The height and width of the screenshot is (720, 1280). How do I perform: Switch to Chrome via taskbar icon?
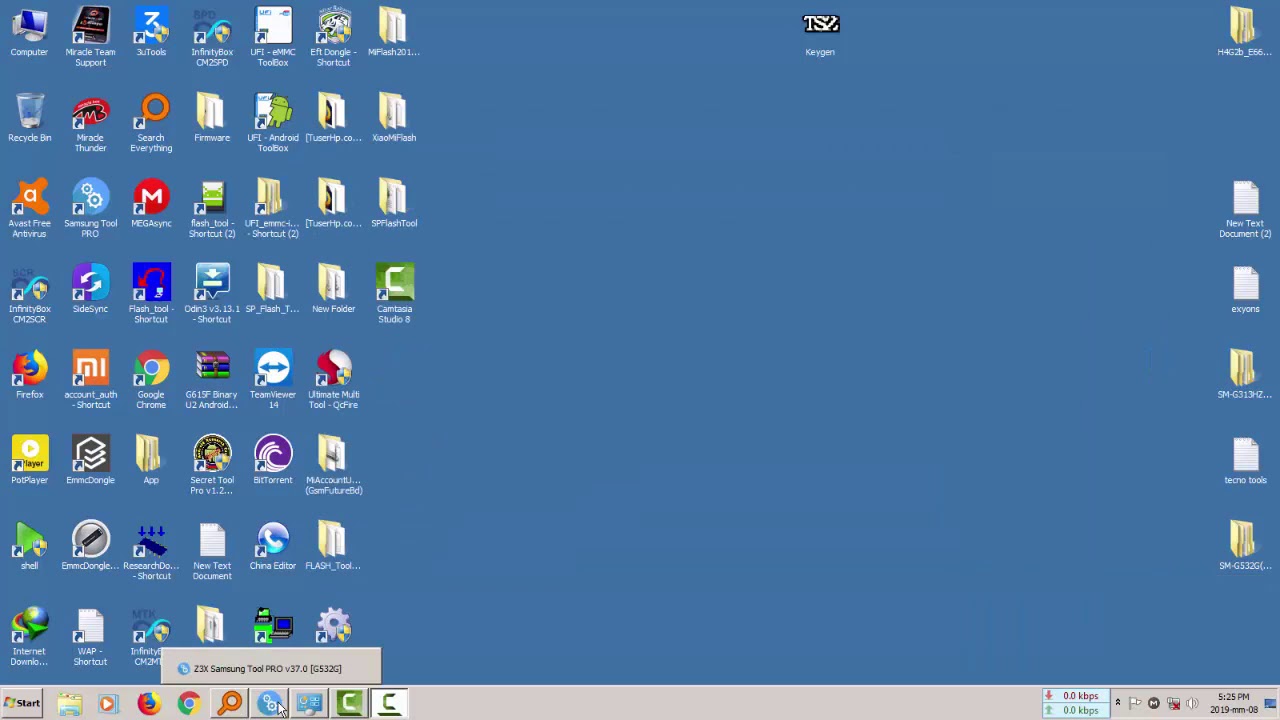(x=189, y=704)
